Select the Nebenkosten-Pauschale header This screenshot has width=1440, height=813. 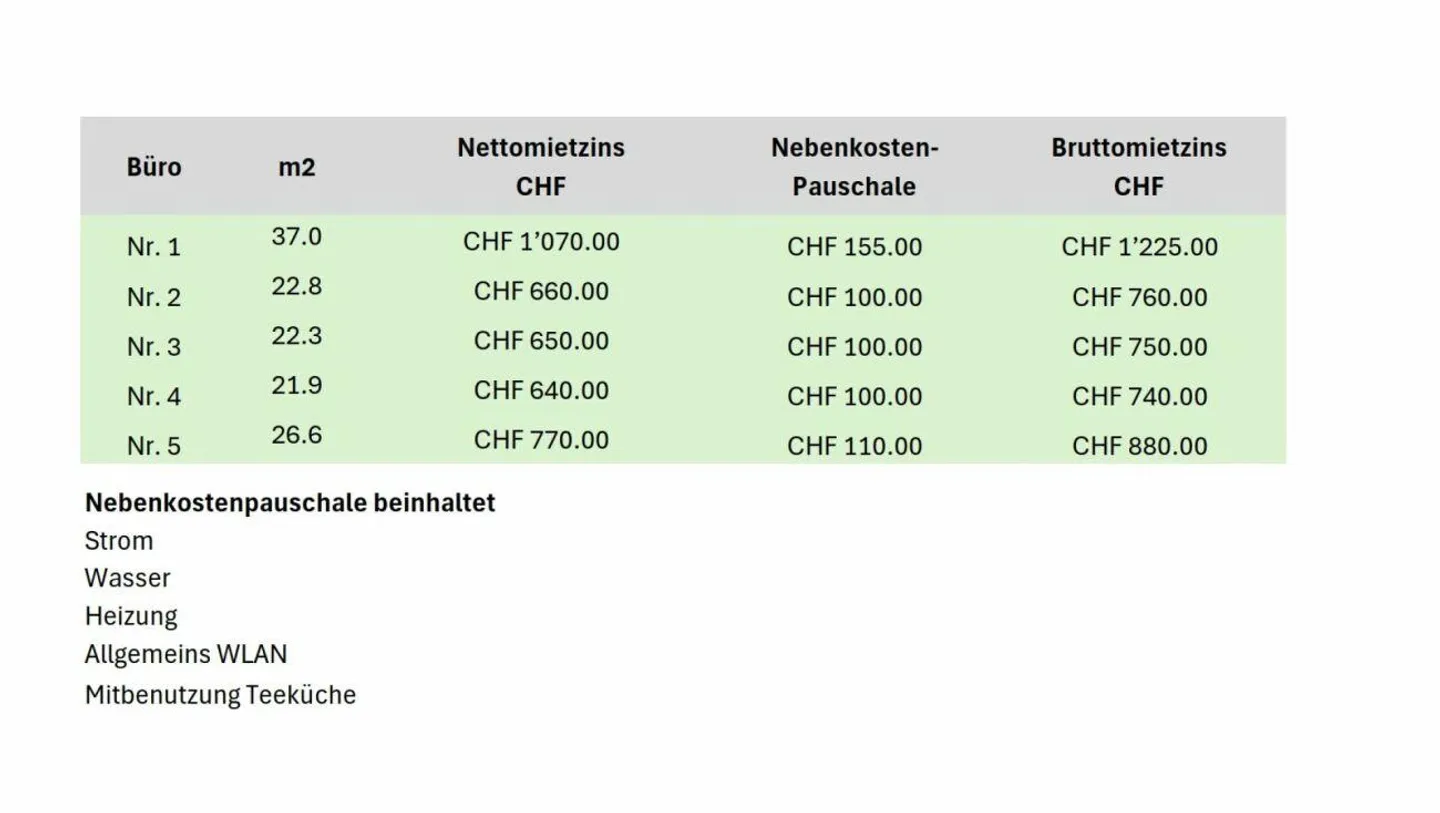click(854, 166)
